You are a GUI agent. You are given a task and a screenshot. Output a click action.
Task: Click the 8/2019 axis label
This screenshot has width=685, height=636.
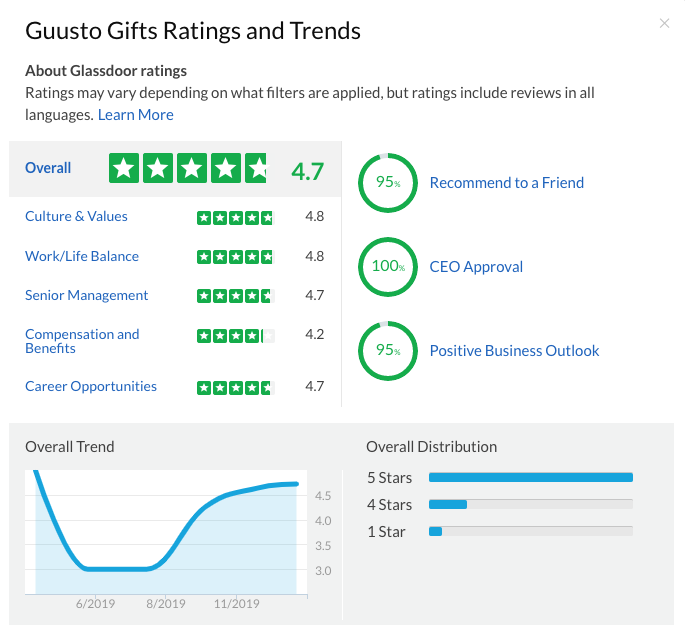[x=166, y=604]
